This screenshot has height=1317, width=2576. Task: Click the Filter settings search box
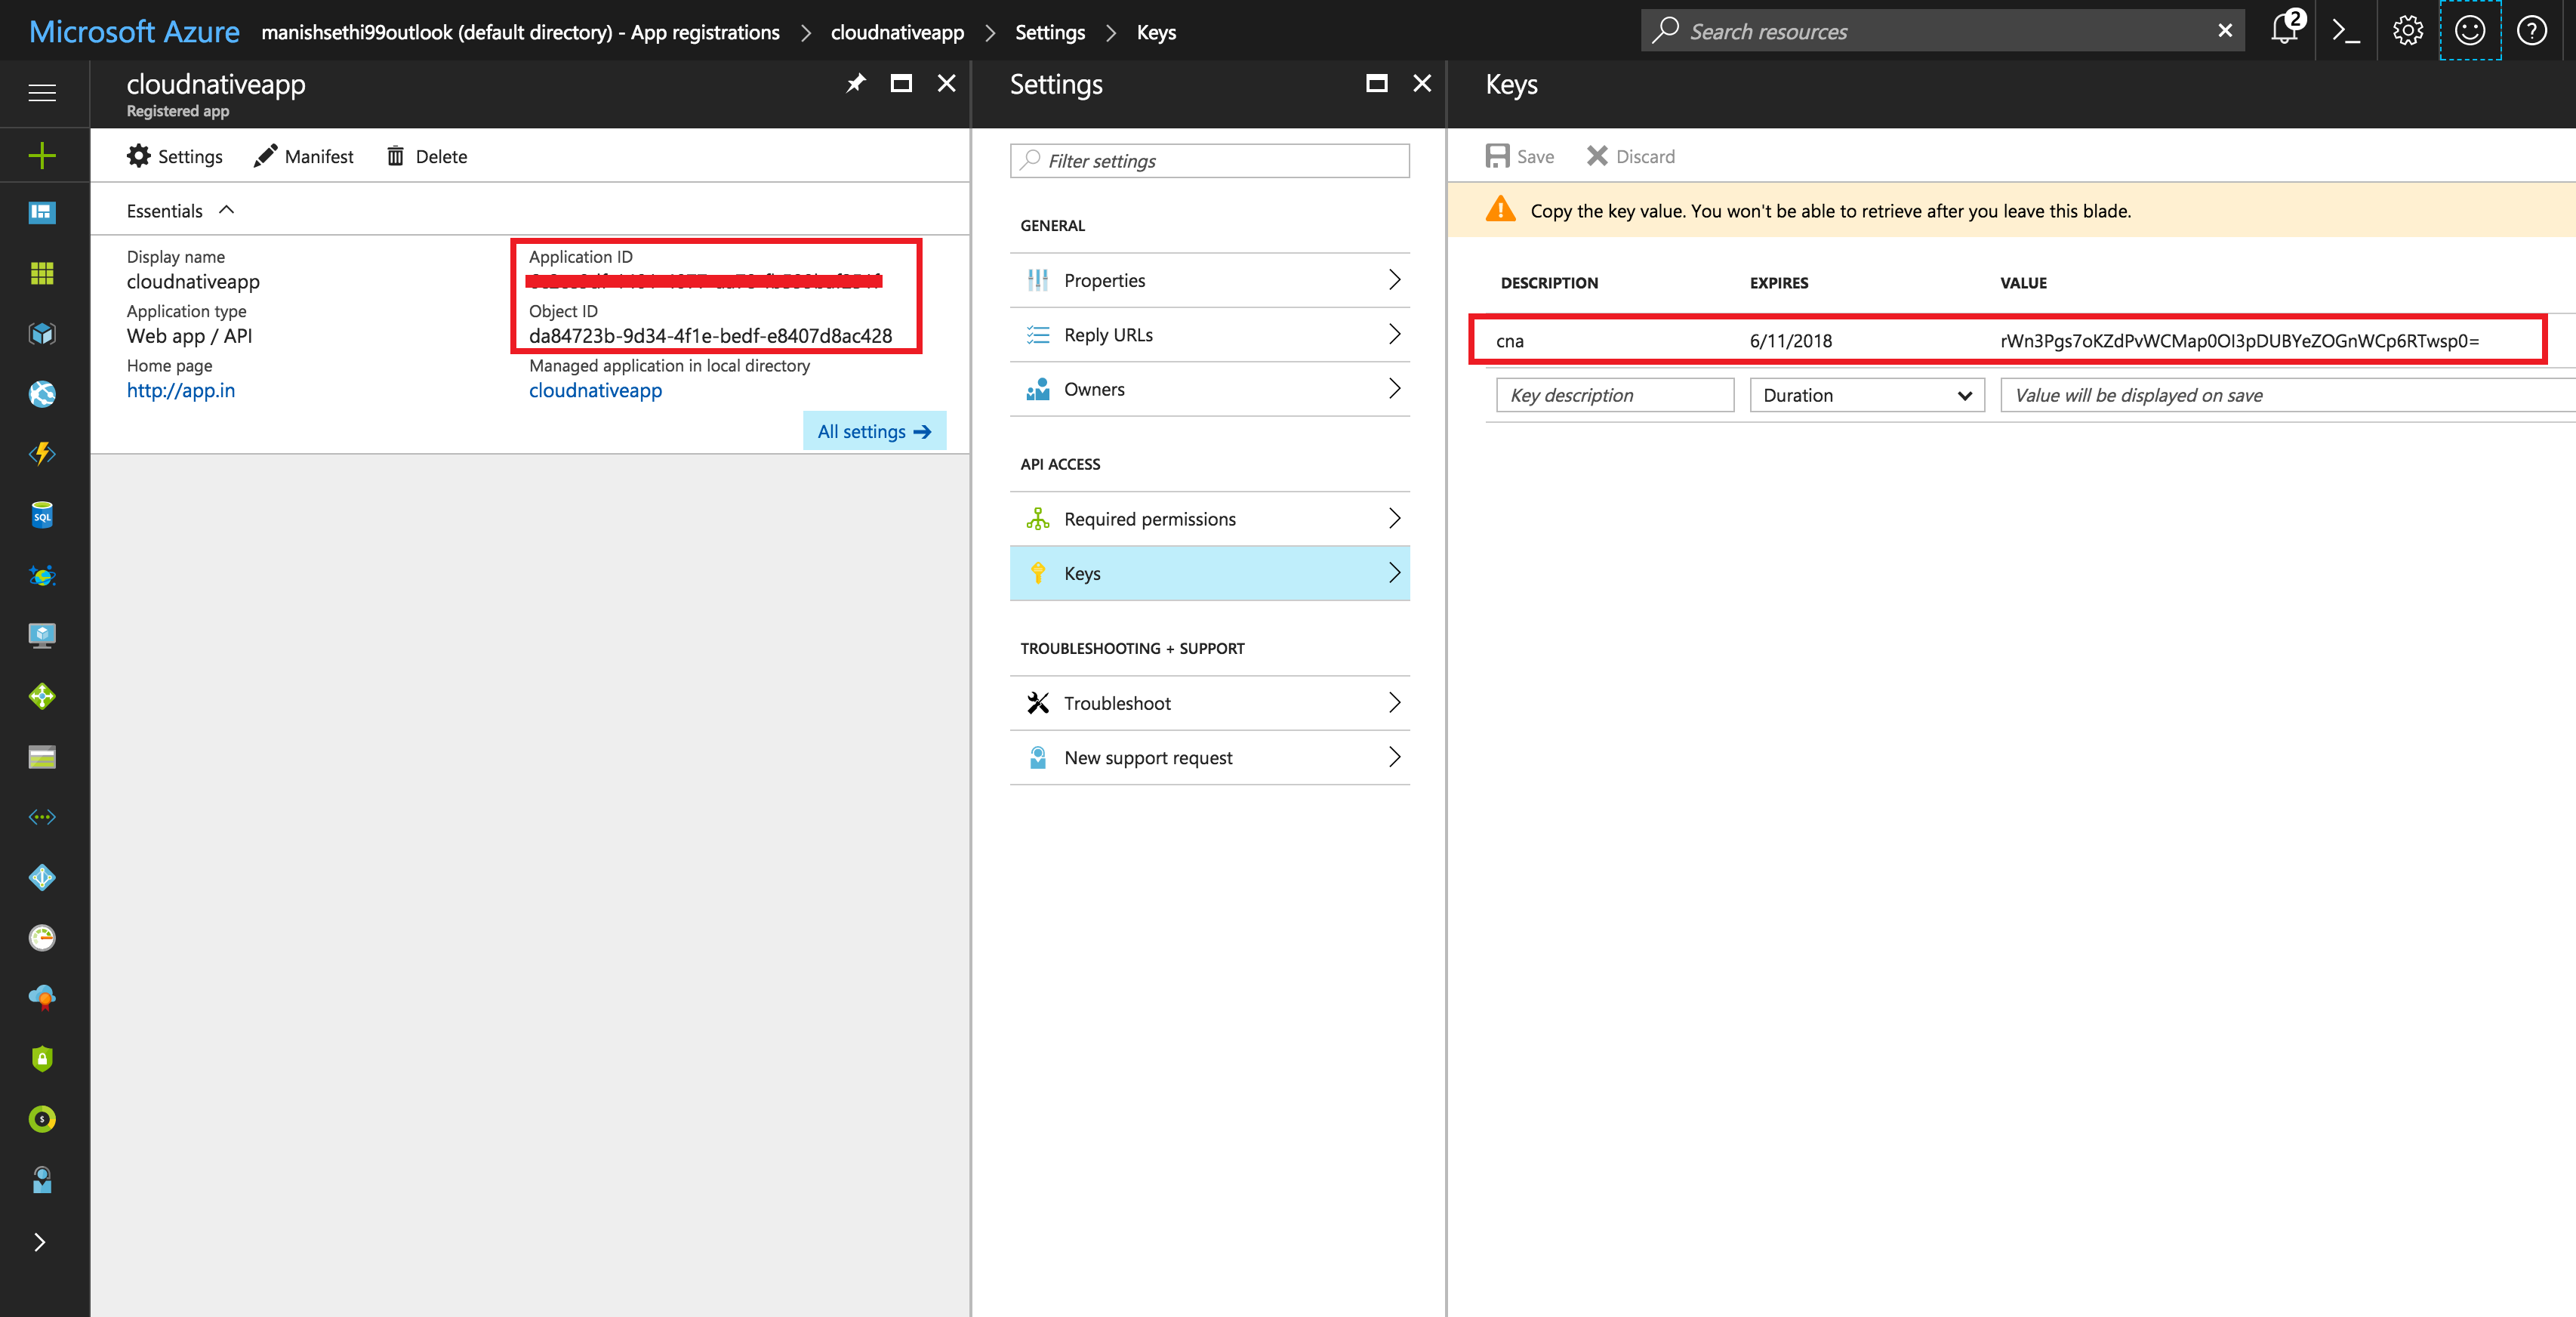coord(1209,161)
